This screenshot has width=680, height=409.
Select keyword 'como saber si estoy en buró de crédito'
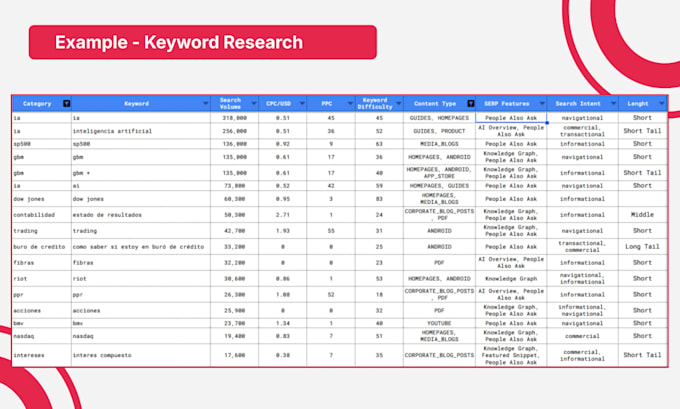click(x=141, y=246)
